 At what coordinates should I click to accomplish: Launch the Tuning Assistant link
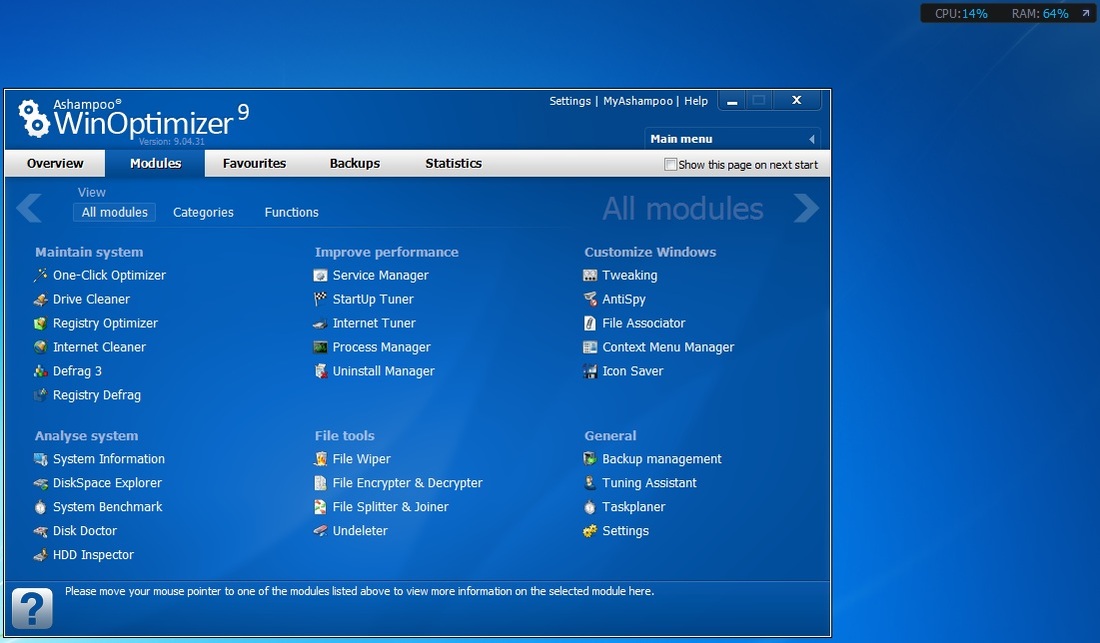(650, 483)
